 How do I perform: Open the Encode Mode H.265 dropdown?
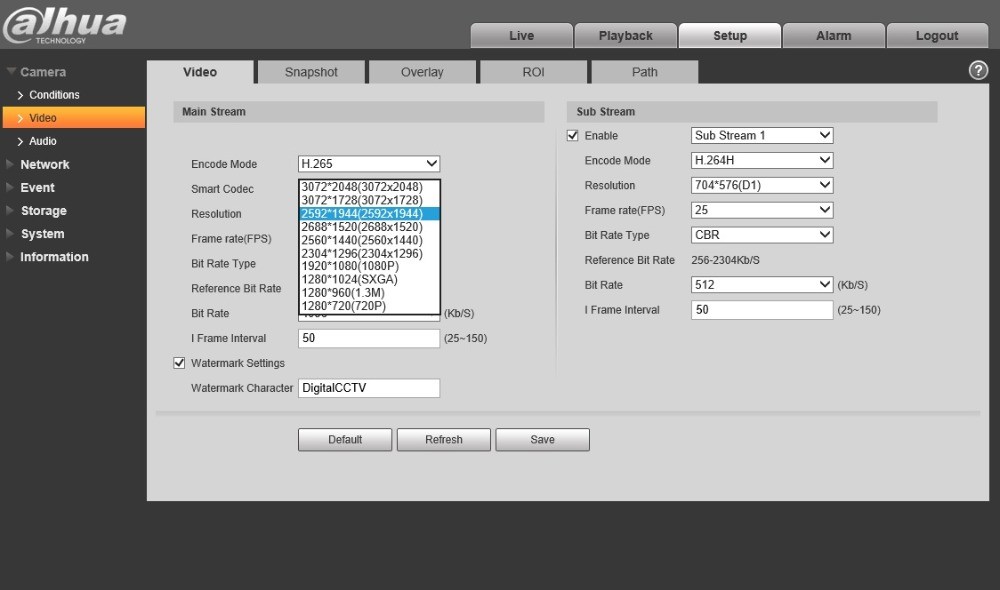pos(369,164)
